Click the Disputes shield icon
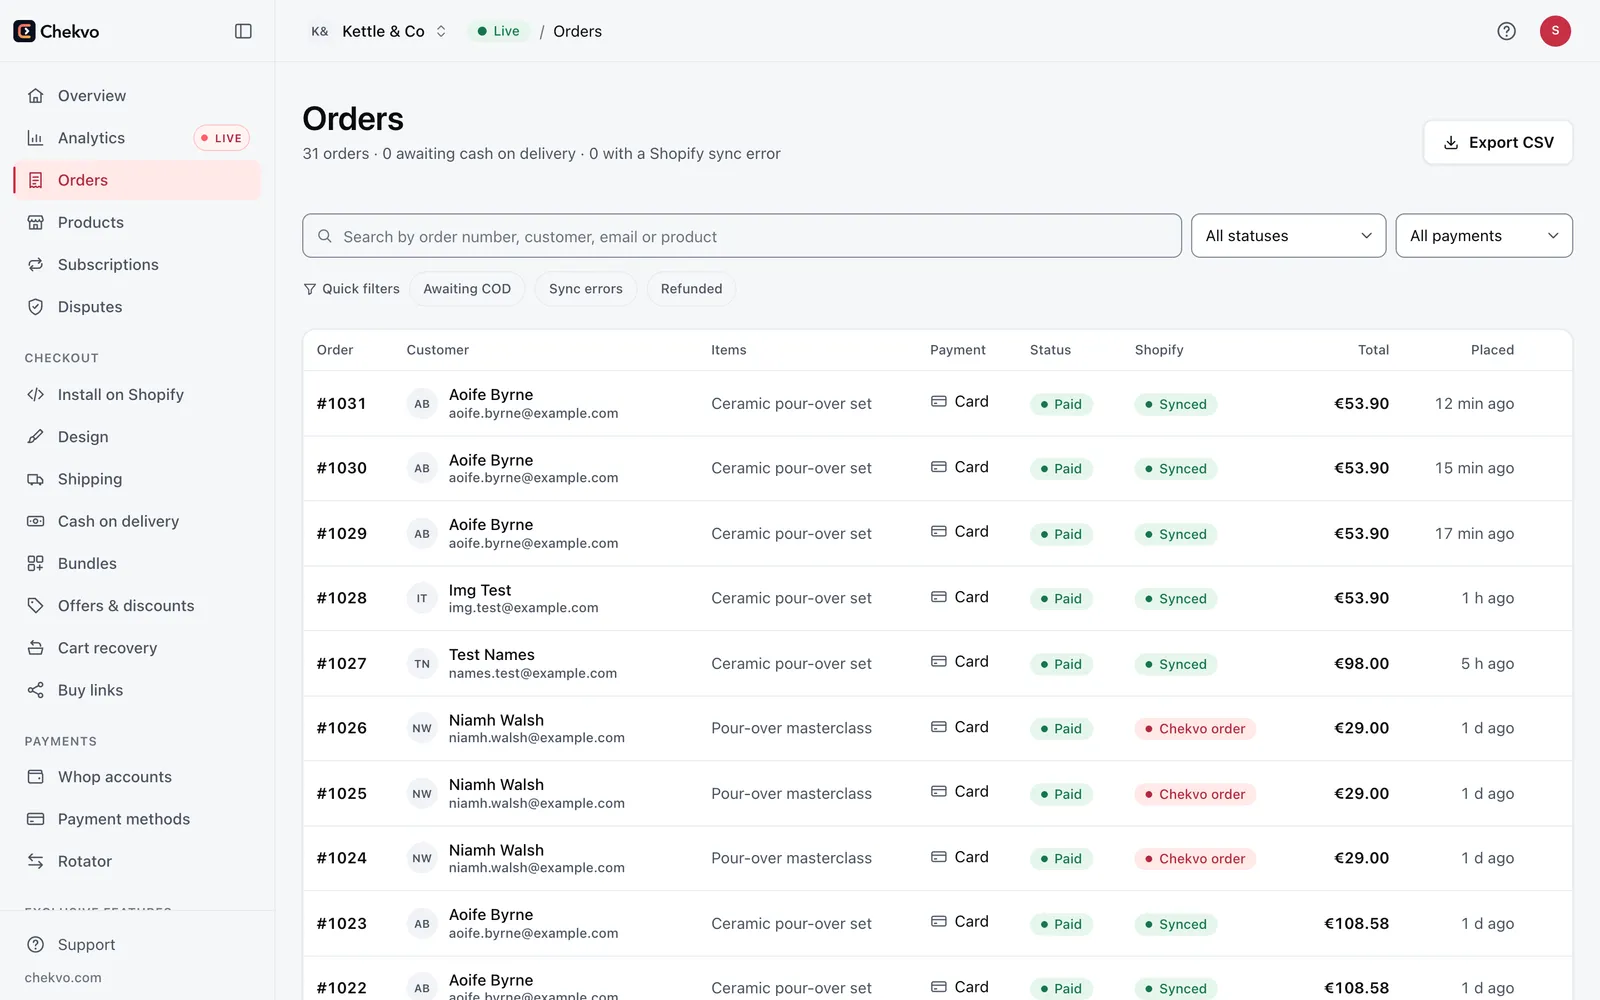This screenshot has width=1600, height=1000. point(36,307)
